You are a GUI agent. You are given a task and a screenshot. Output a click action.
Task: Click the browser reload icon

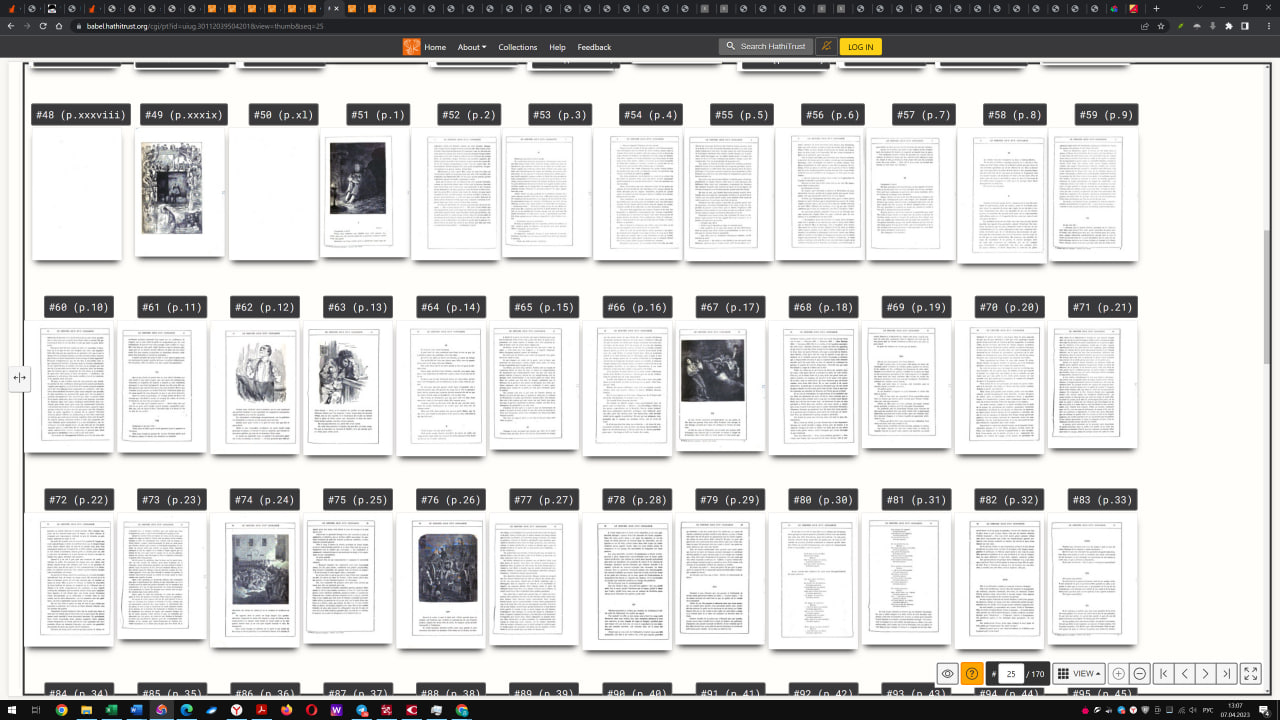43,26
